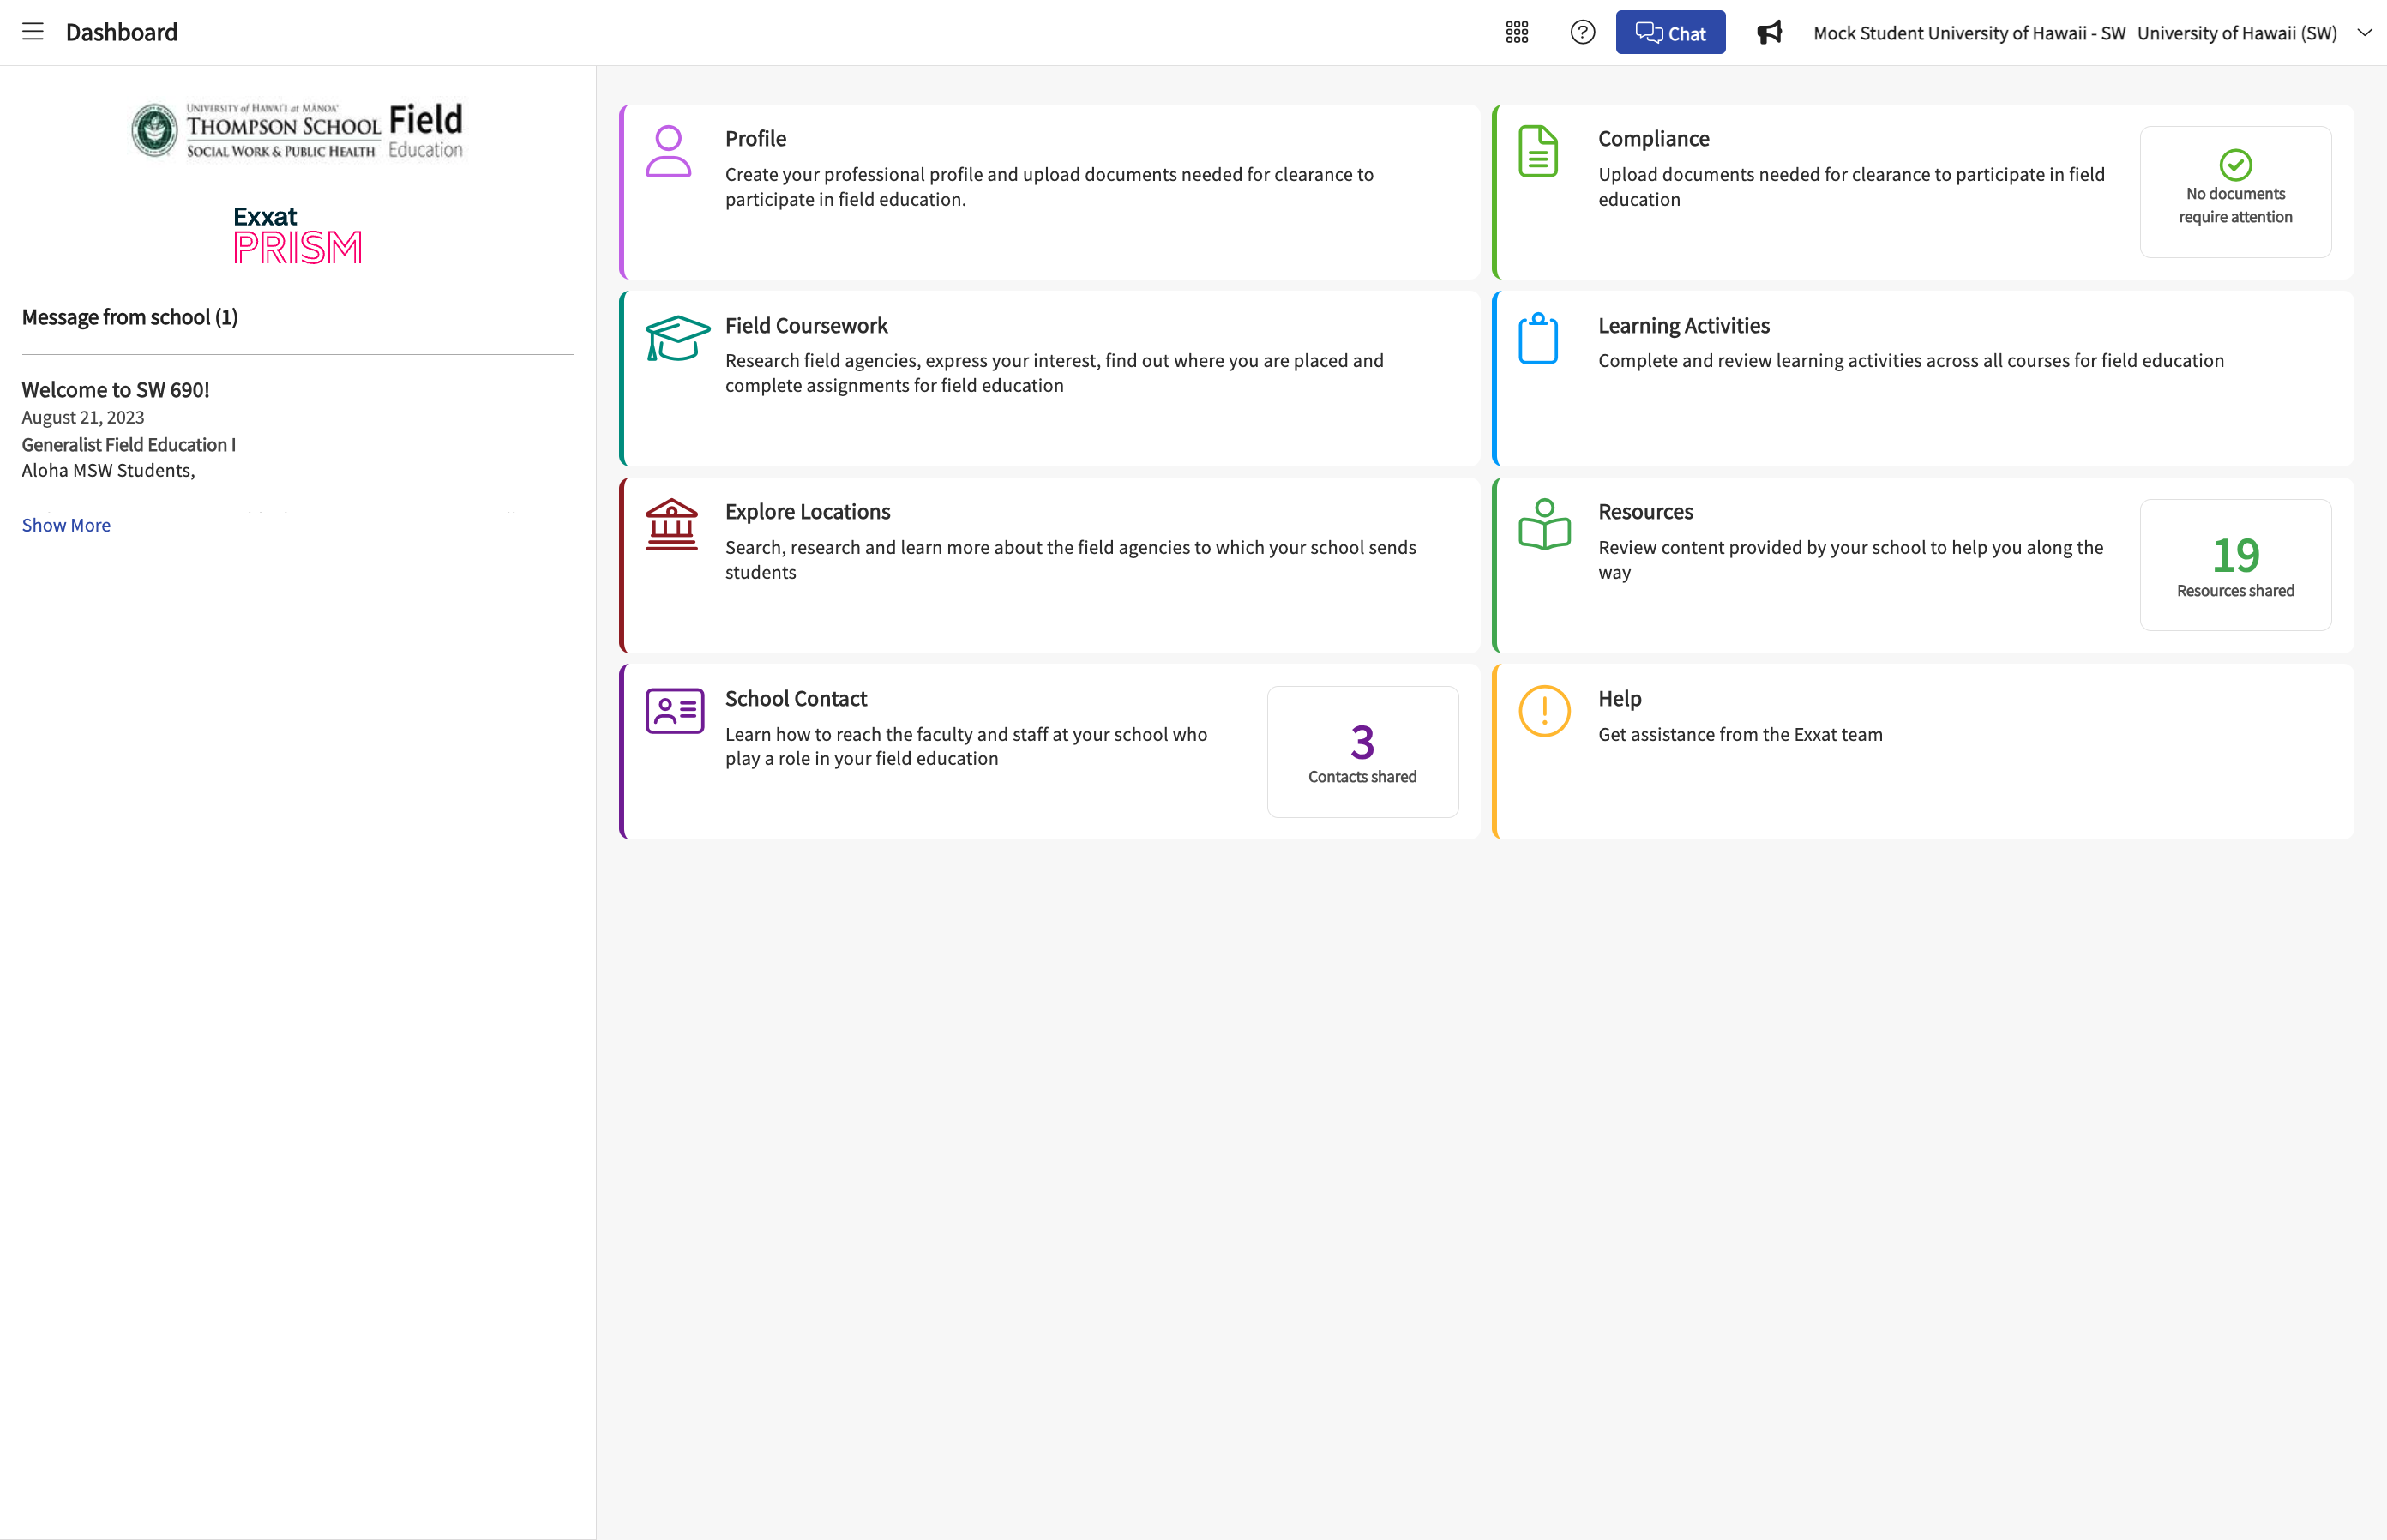Open the School Contact title
Image resolution: width=2387 pixels, height=1540 pixels.
click(796, 699)
